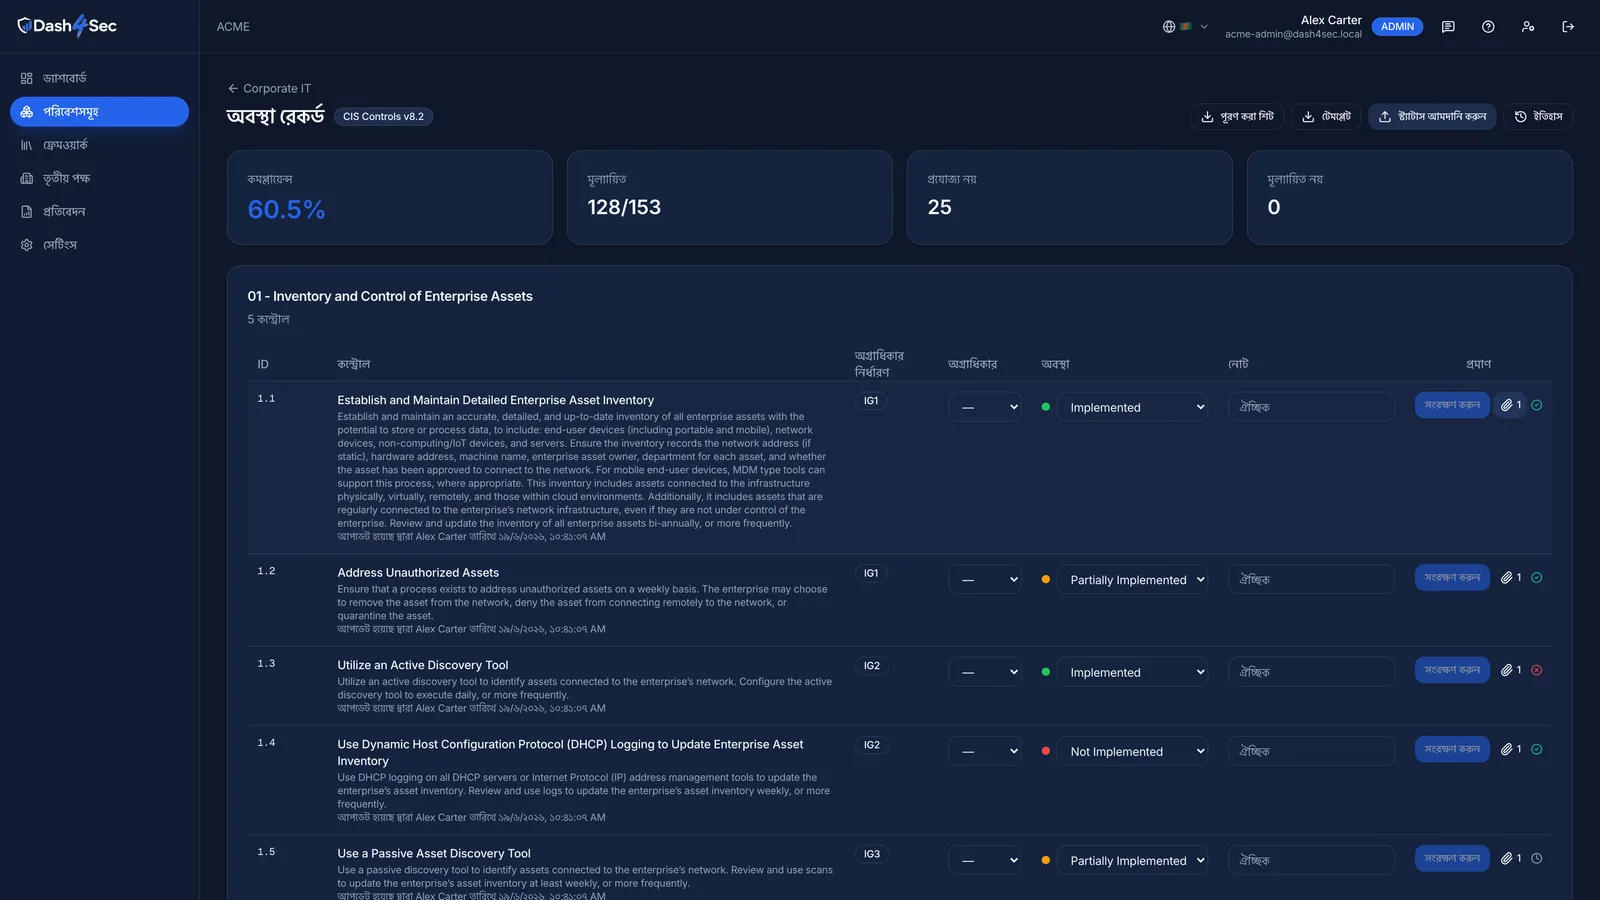Viewport: 1600px width, 900px height.
Task: Click the অগ্রাধিকার নির্ধারণ column header
Action: point(879,364)
